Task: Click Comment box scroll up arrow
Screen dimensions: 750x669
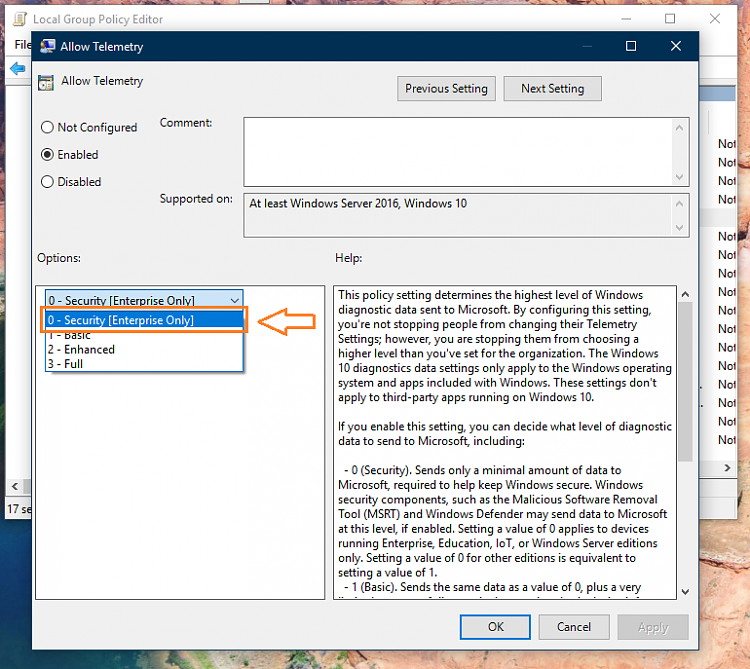Action: 679,127
